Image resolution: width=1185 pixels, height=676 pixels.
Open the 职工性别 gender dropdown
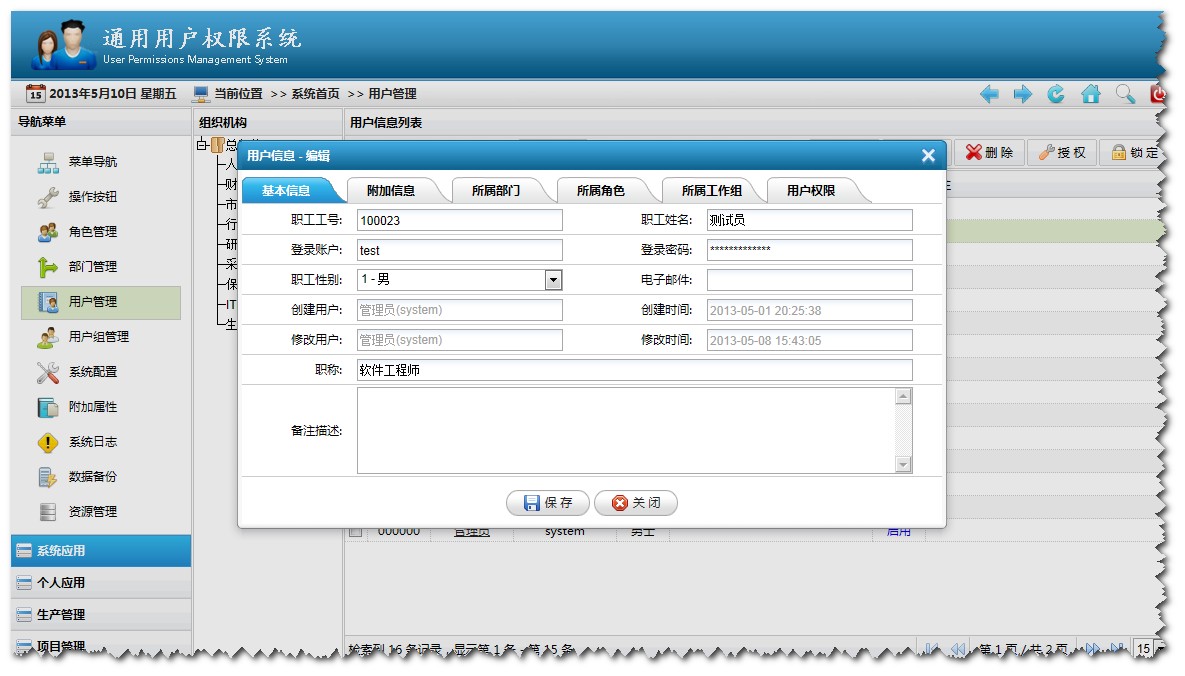[552, 280]
